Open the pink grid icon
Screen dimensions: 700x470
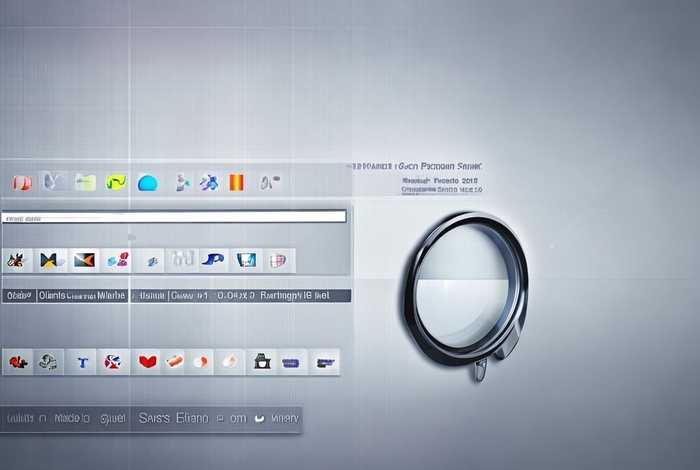(x=278, y=261)
